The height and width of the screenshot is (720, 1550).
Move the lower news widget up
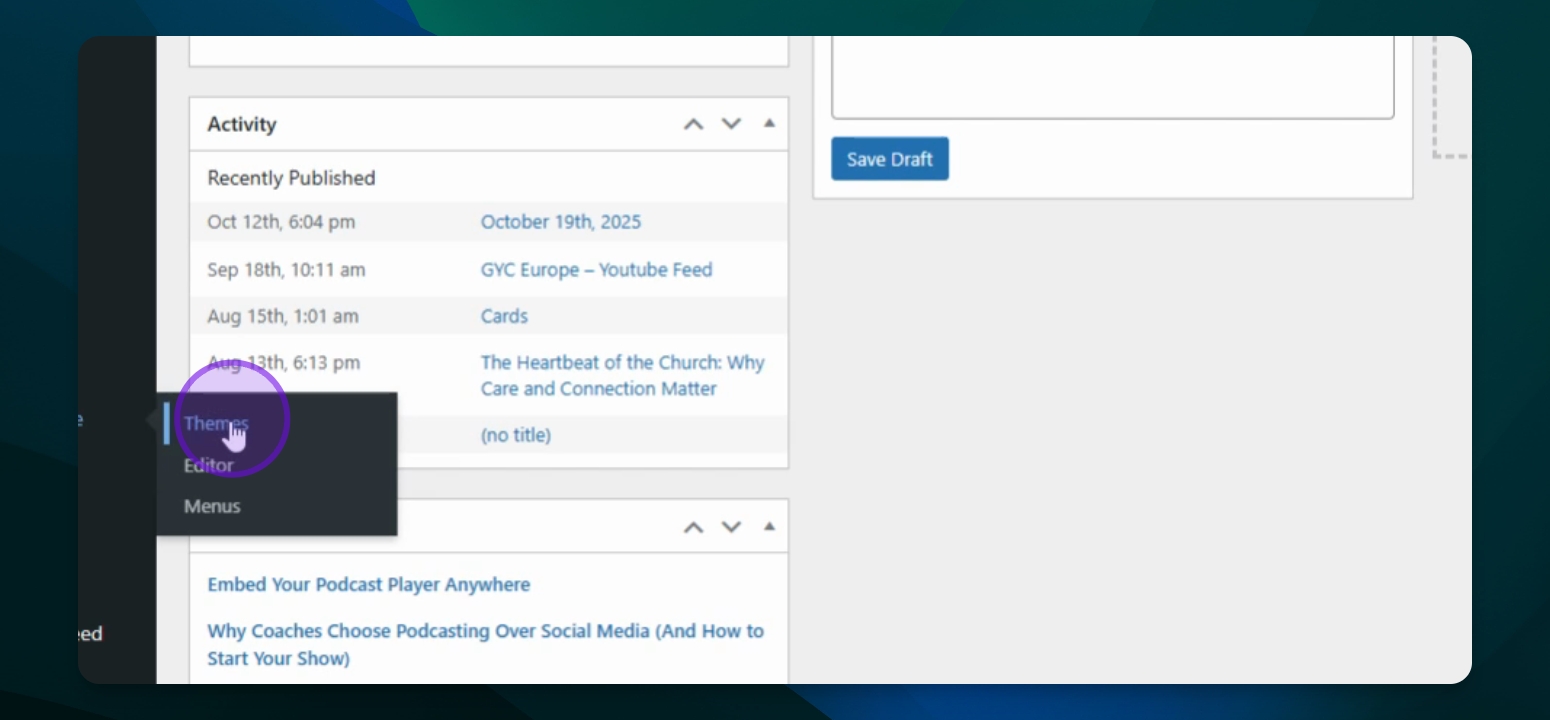(x=693, y=527)
